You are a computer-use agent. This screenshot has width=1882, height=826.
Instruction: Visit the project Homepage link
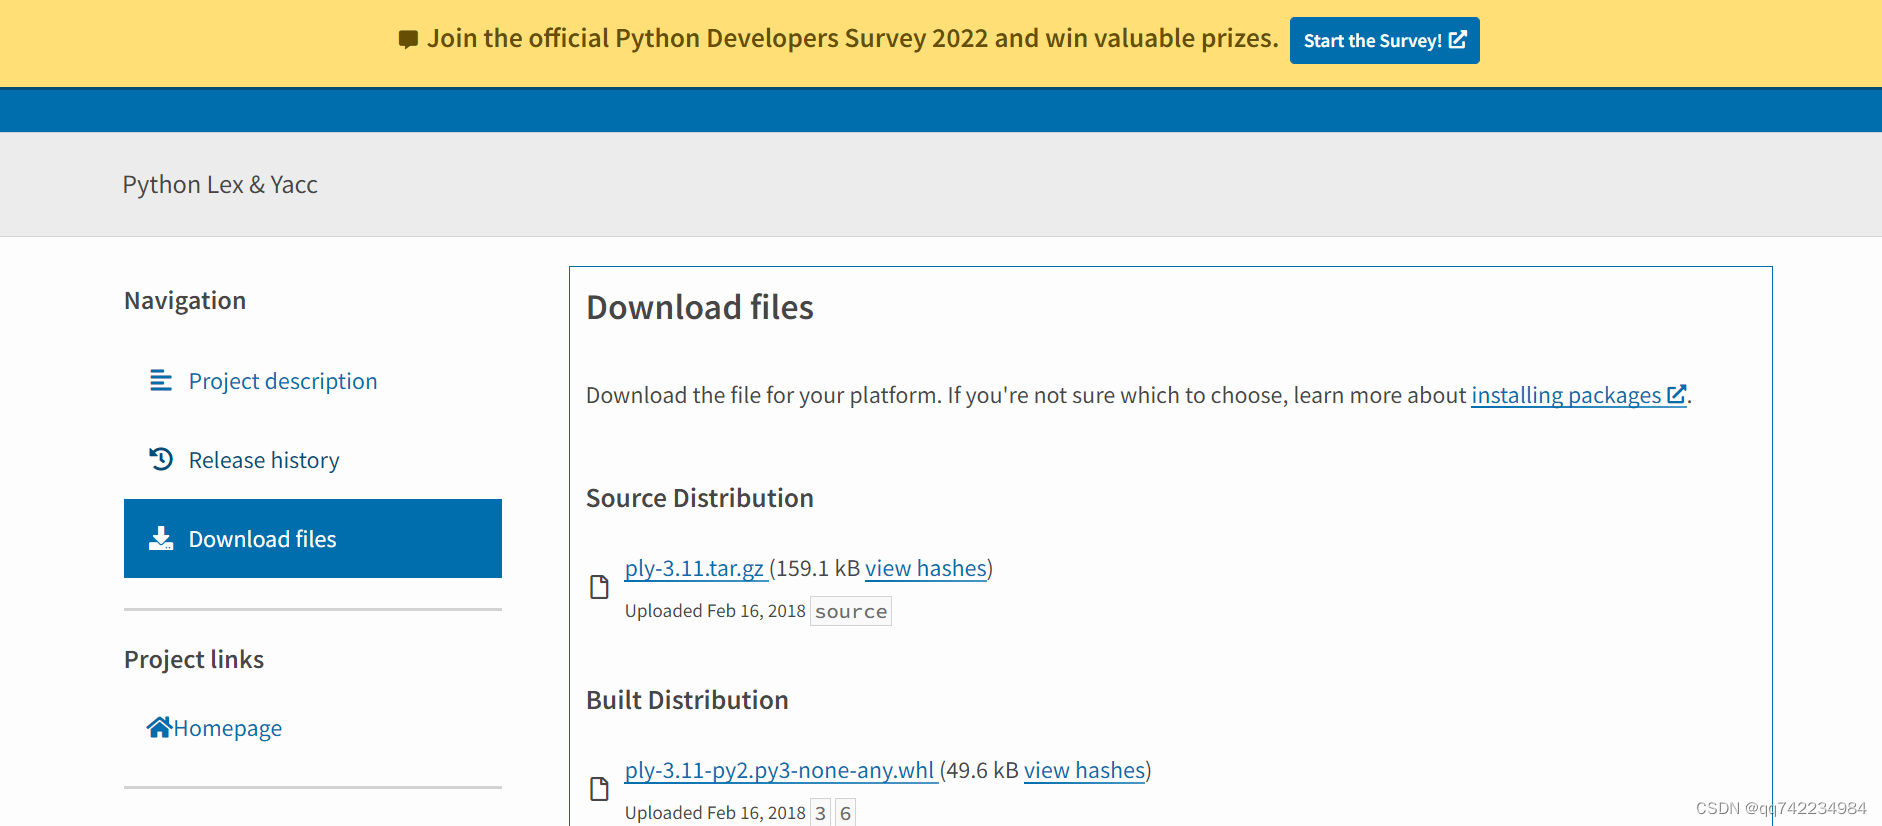227,728
